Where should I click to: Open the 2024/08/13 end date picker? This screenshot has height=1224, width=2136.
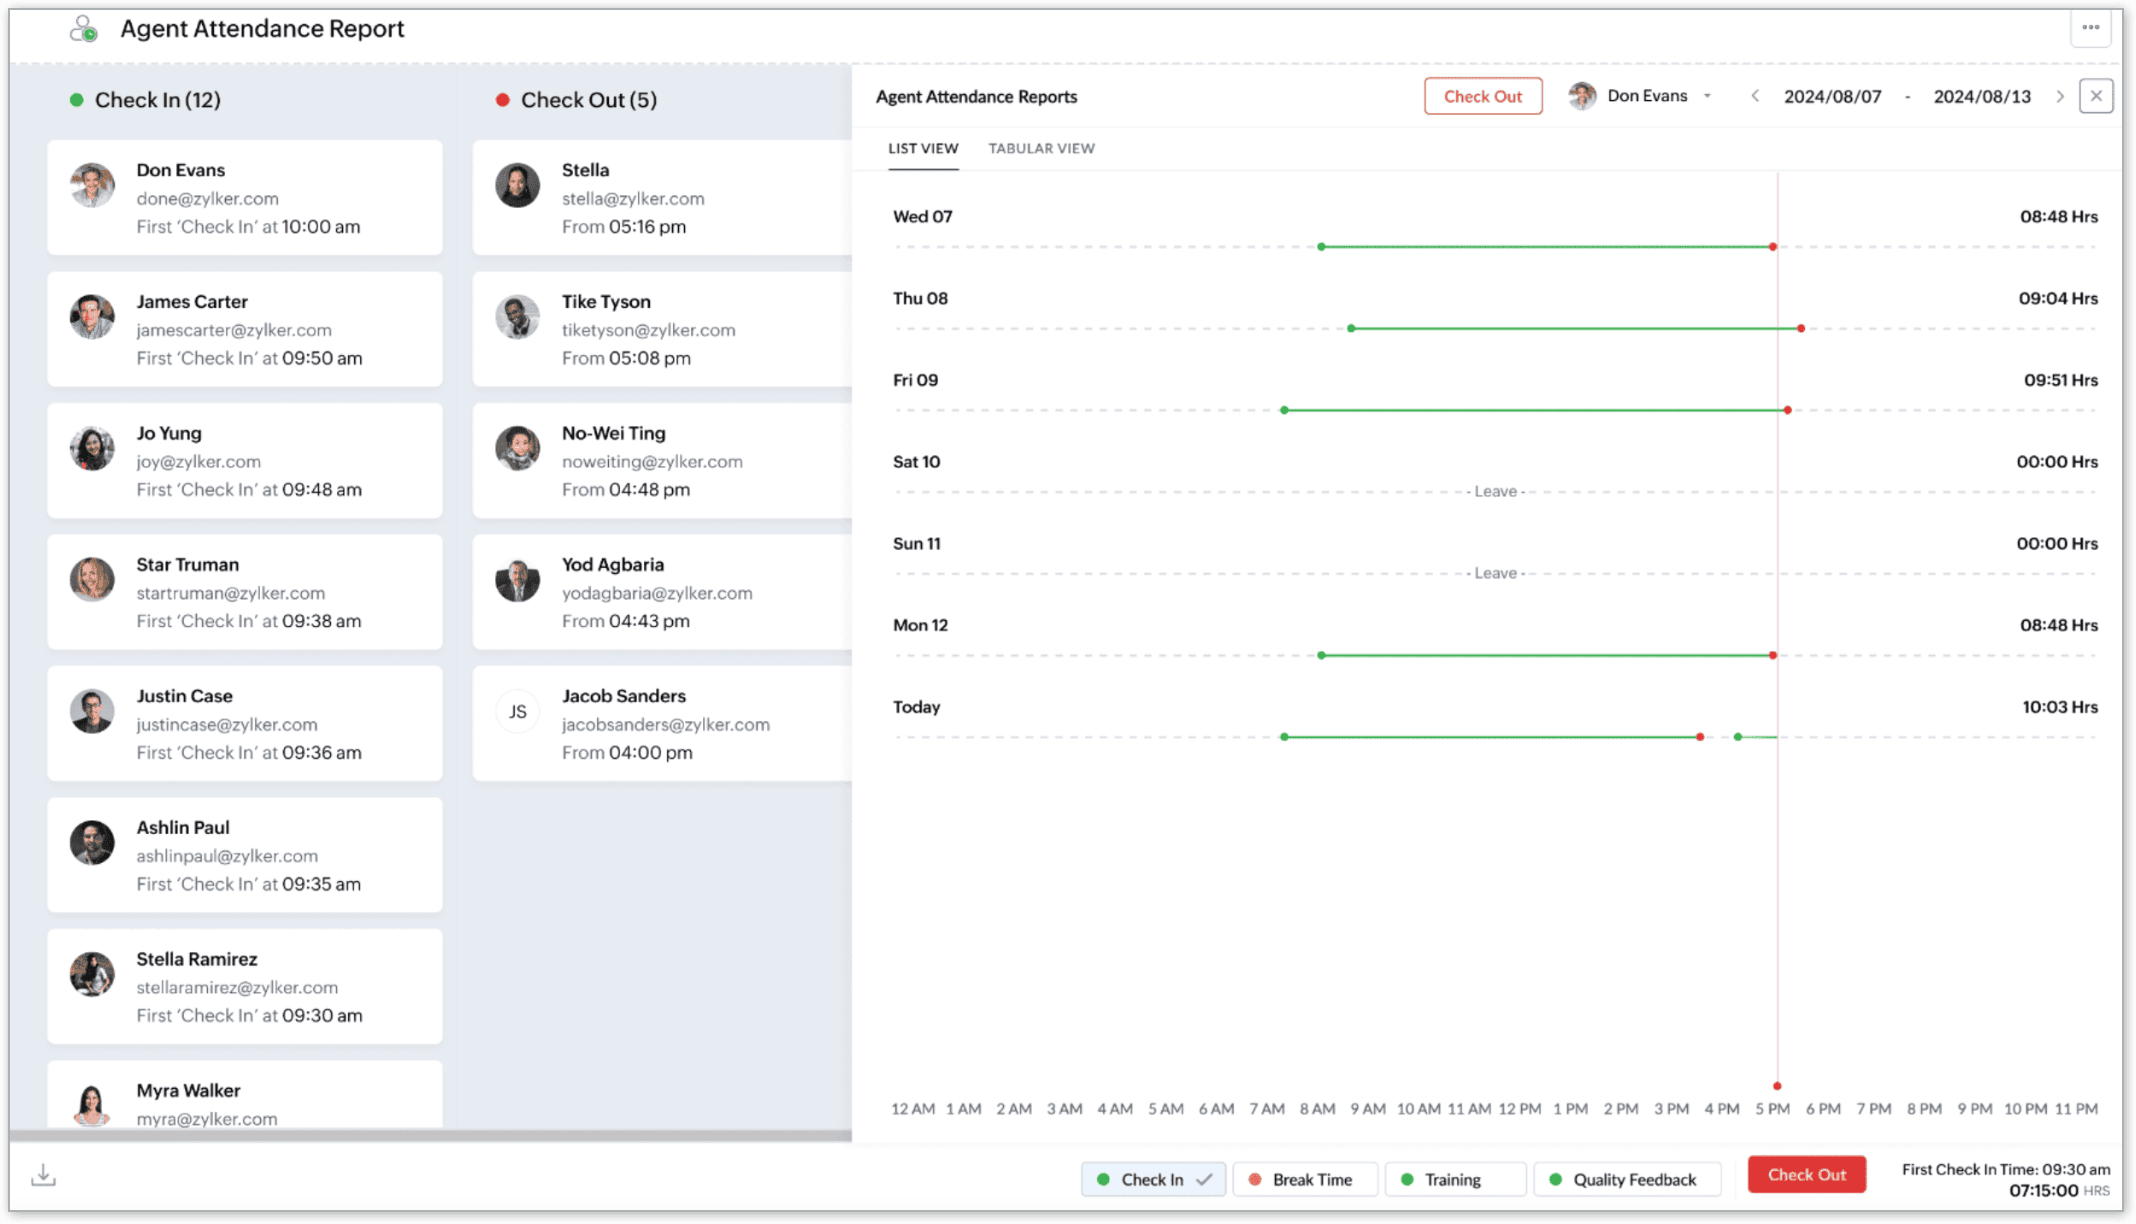point(1981,96)
